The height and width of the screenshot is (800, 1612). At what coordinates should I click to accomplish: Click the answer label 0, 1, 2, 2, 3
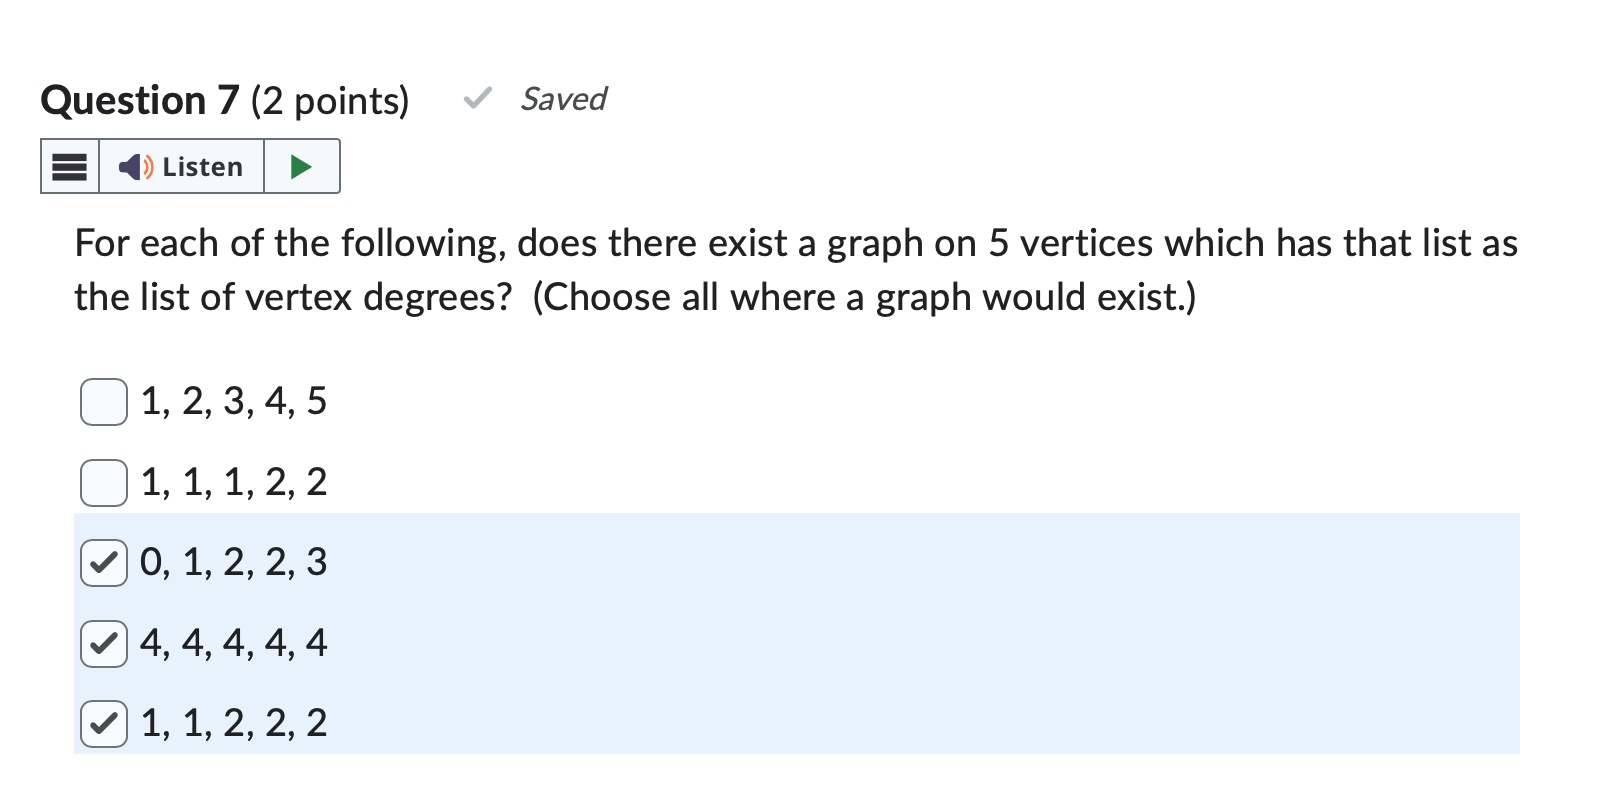coord(234,563)
